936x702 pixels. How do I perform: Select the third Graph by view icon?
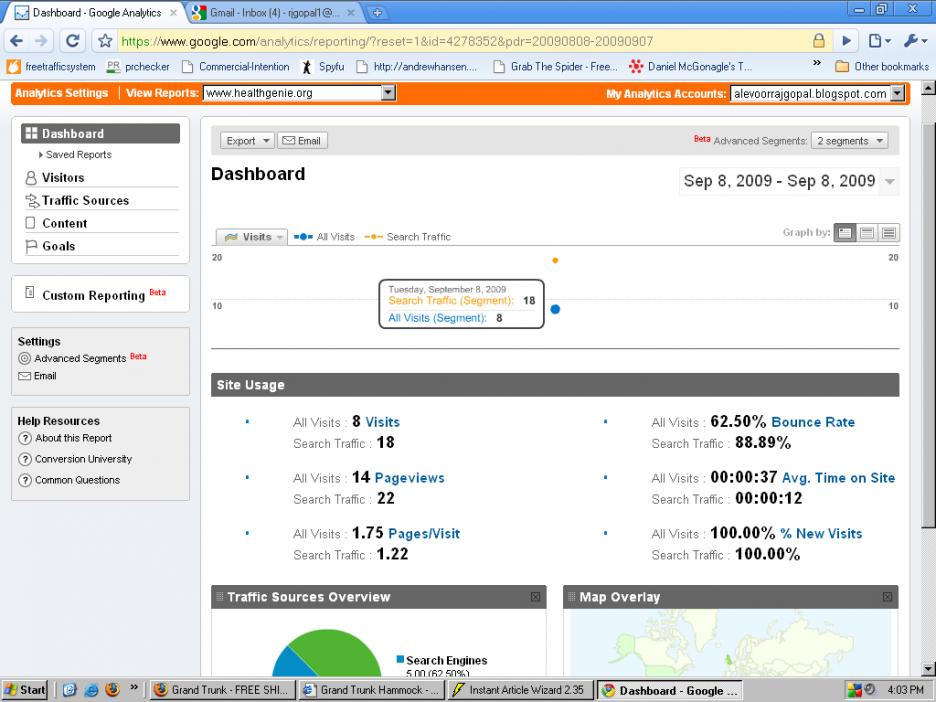point(889,233)
